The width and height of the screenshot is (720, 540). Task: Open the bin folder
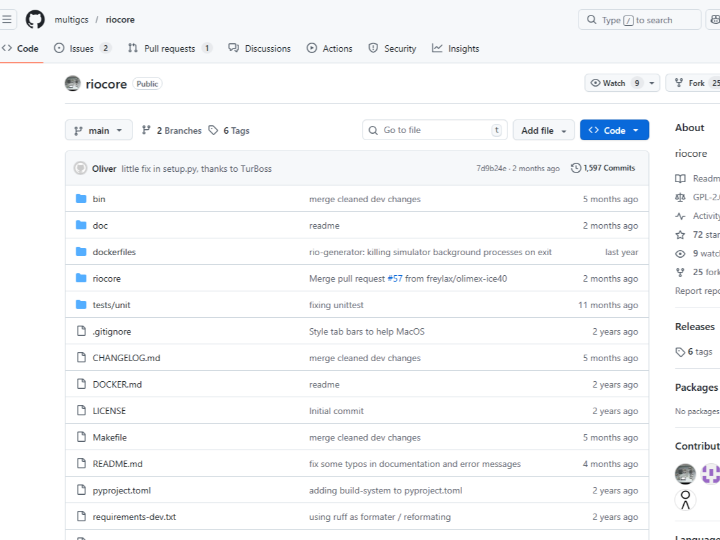99,199
